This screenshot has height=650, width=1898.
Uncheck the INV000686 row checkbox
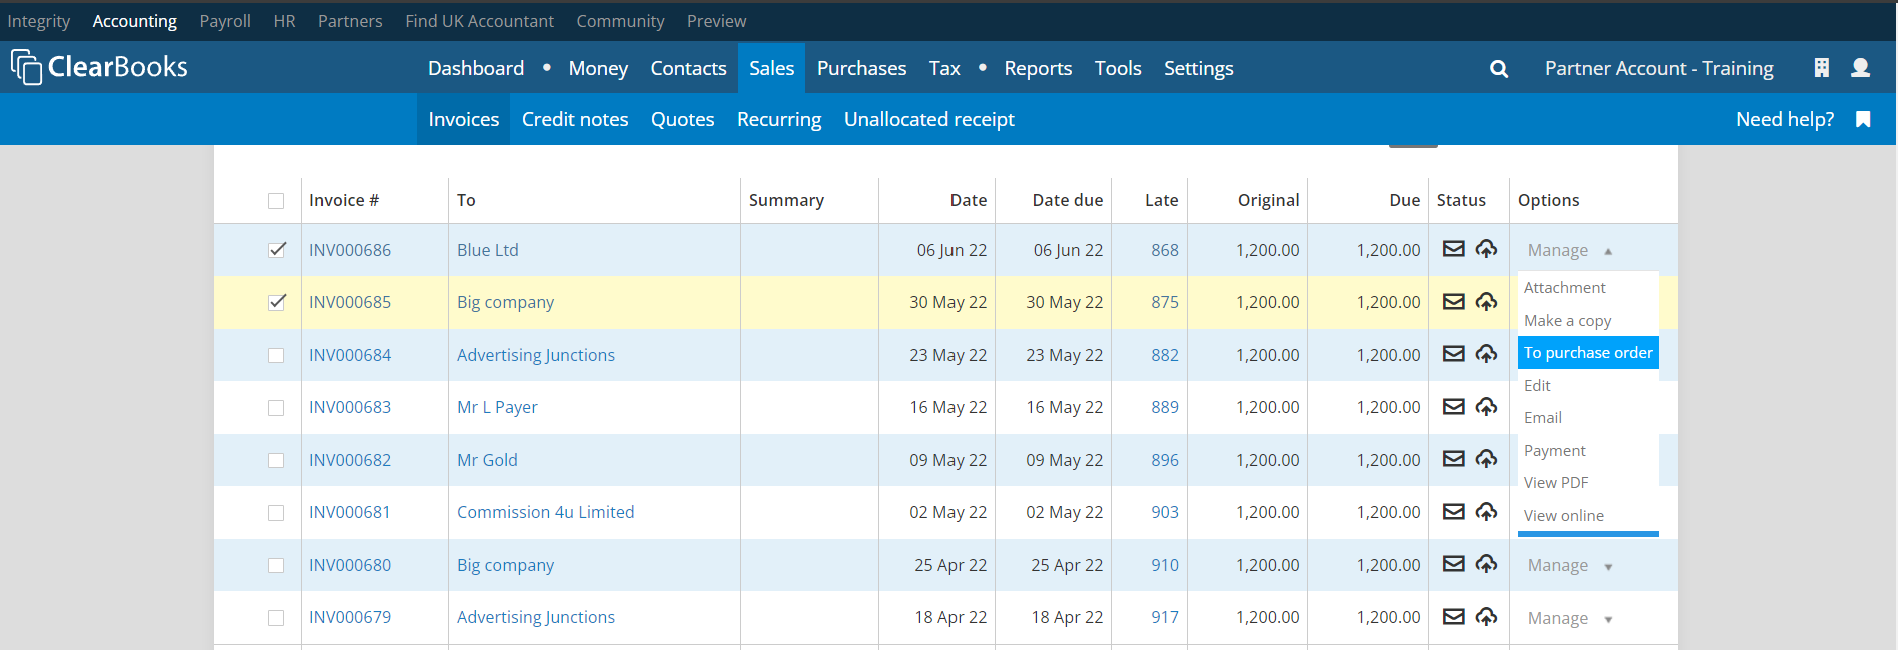click(x=276, y=250)
